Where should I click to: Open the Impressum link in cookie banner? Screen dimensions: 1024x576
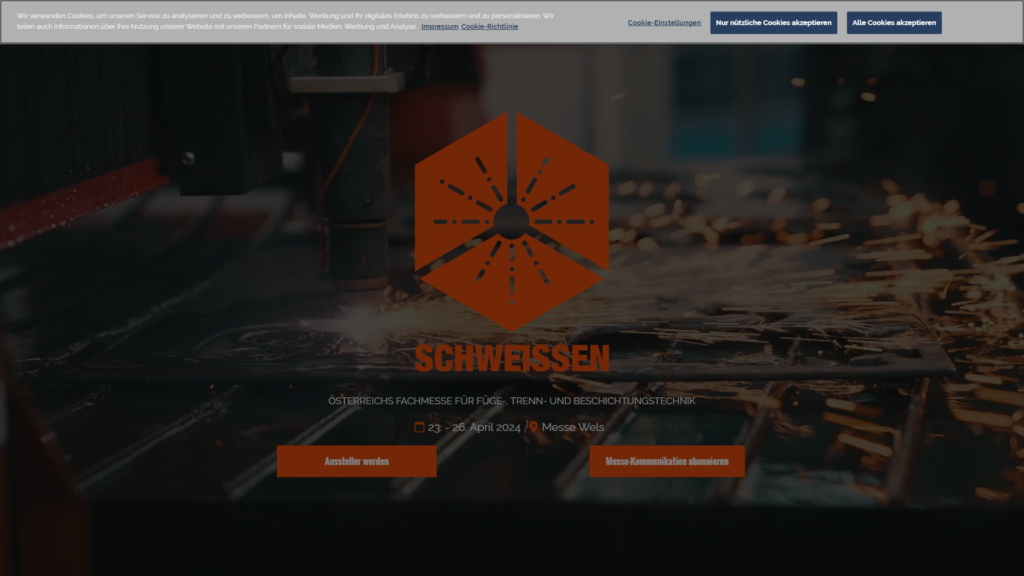click(440, 27)
